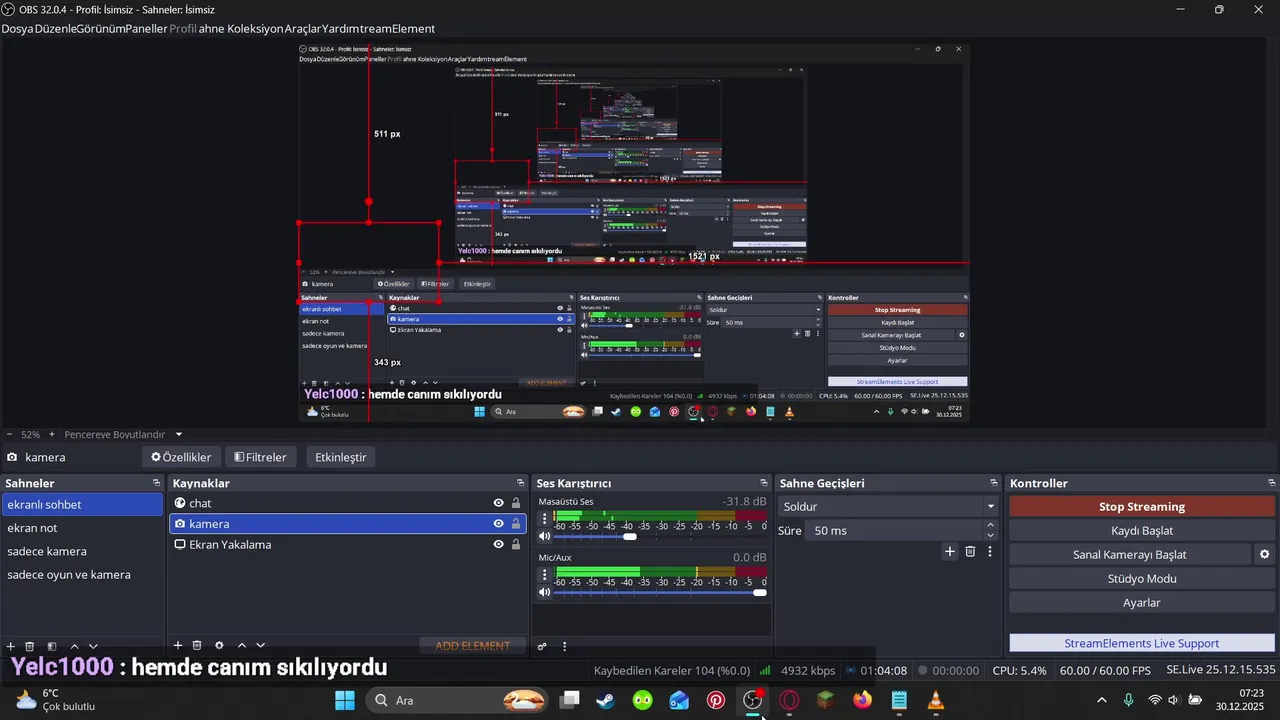Viewport: 1280px width, 720px height.
Task: Undock the Sahneler panel
Action: point(156,483)
